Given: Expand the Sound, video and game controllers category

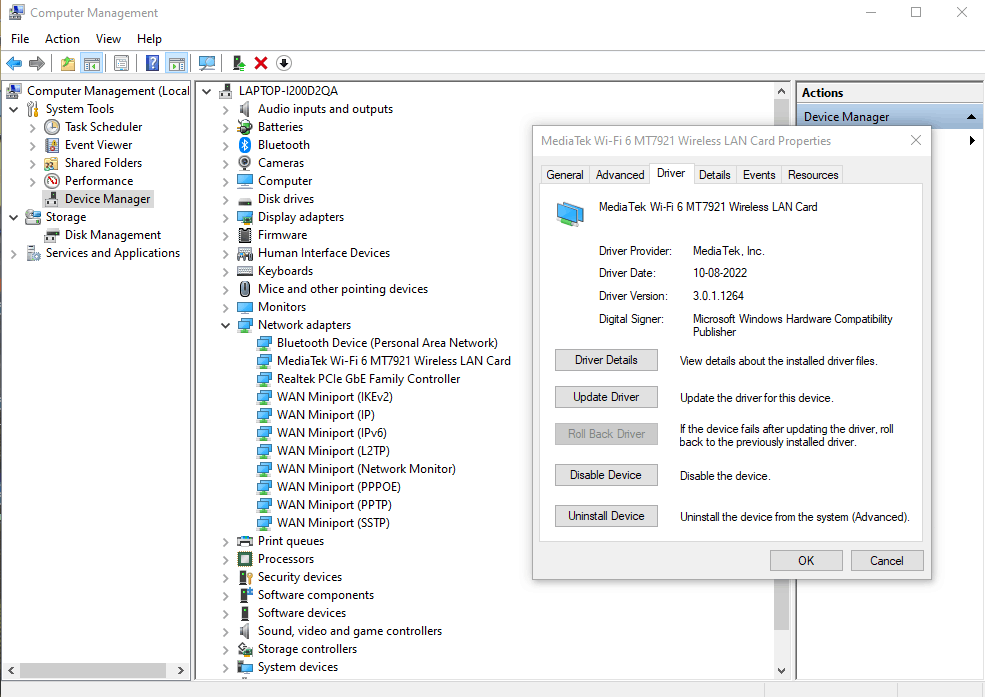Looking at the screenshot, I should pos(226,631).
